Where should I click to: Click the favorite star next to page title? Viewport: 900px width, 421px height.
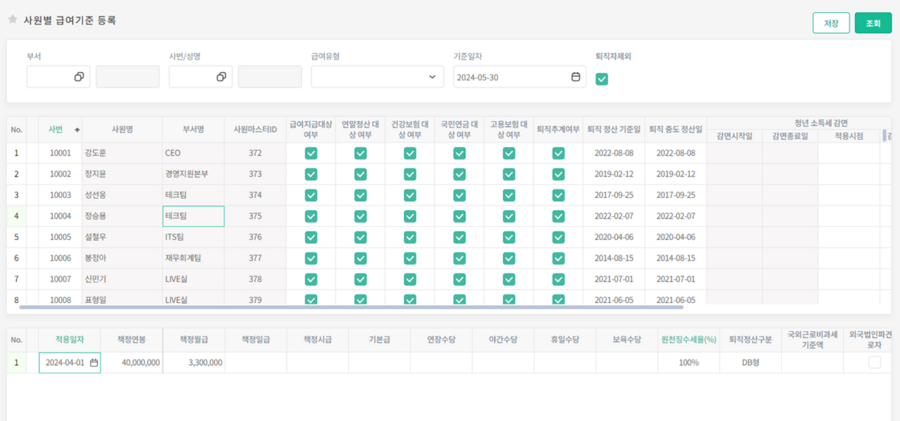[x=12, y=20]
